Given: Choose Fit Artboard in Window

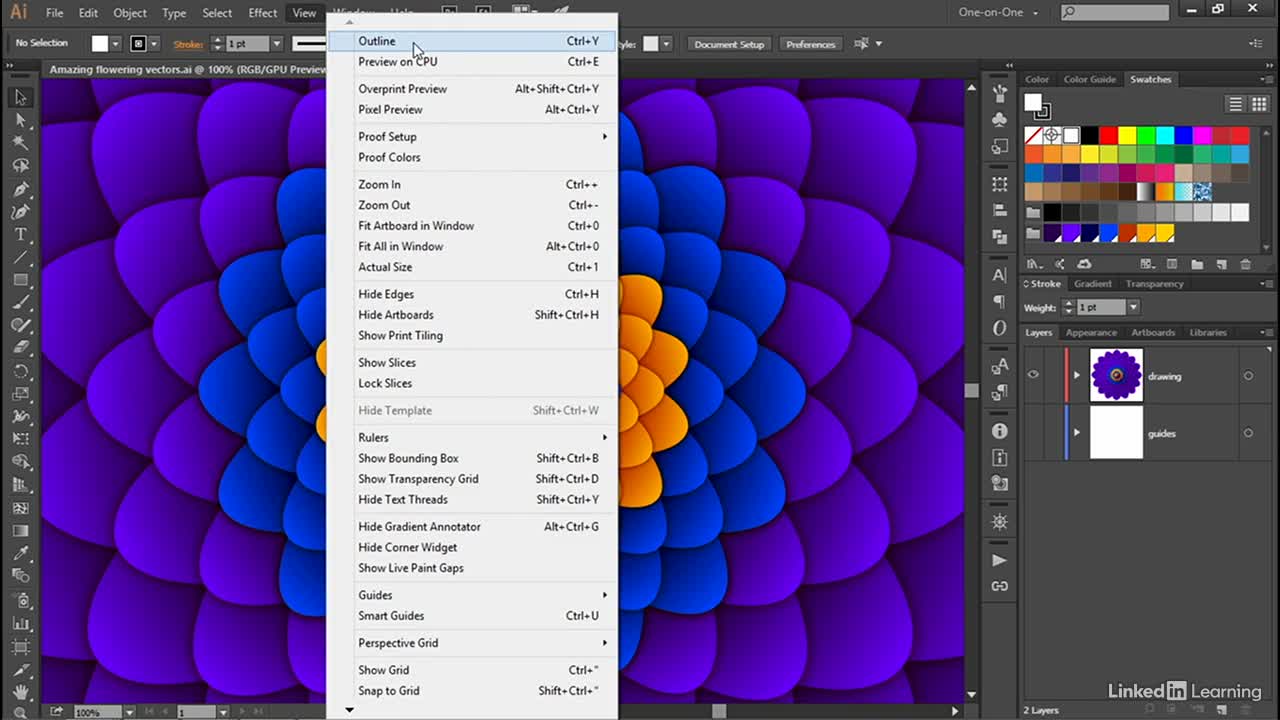Looking at the screenshot, I should point(472,226).
